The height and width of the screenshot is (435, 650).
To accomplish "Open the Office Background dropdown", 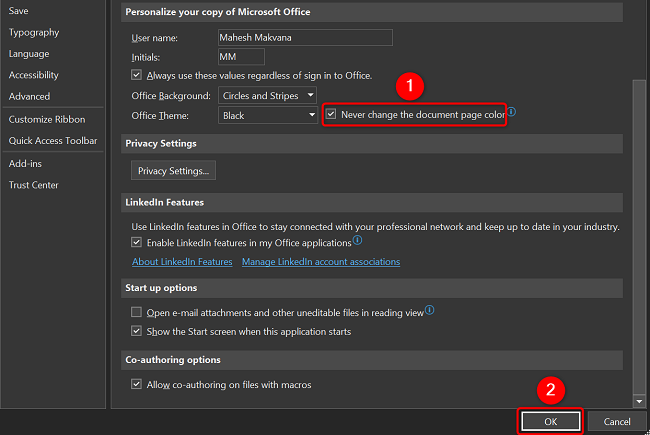I will [267, 96].
